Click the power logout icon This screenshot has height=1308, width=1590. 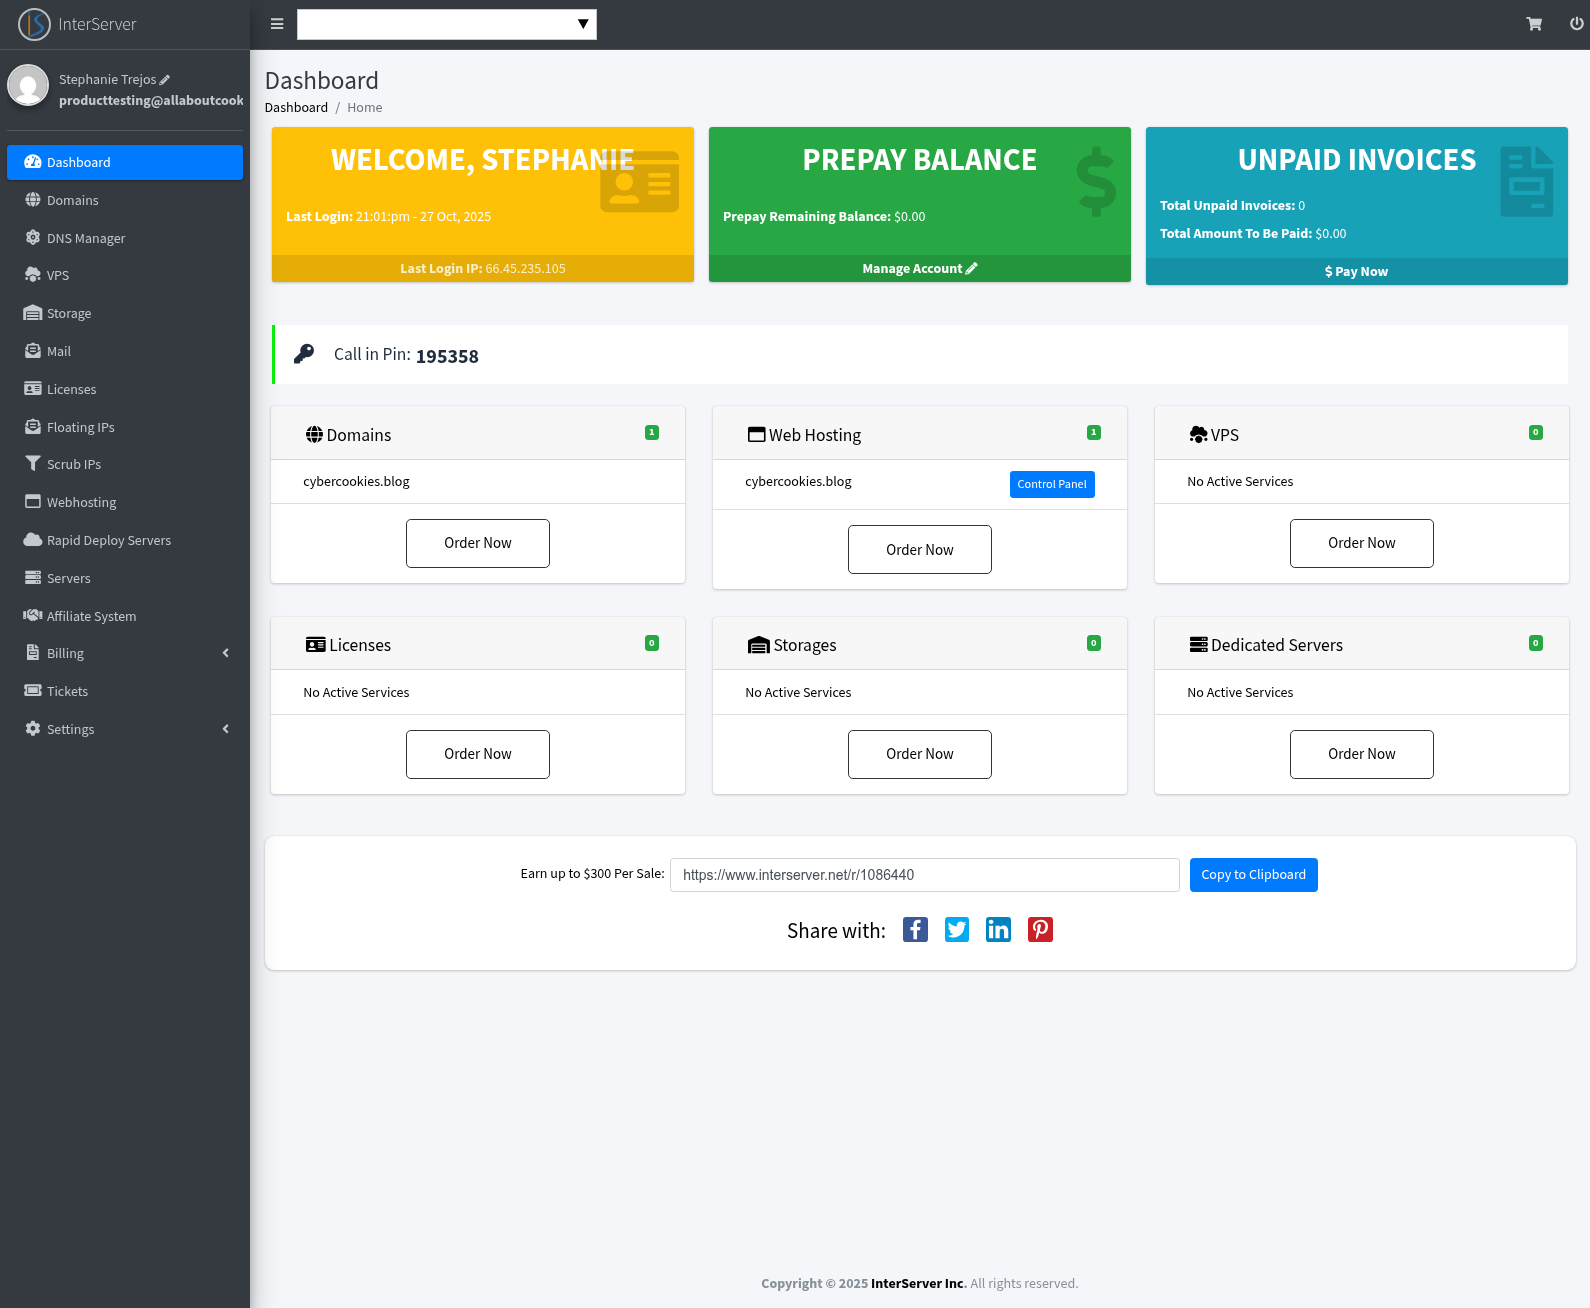[1576, 24]
